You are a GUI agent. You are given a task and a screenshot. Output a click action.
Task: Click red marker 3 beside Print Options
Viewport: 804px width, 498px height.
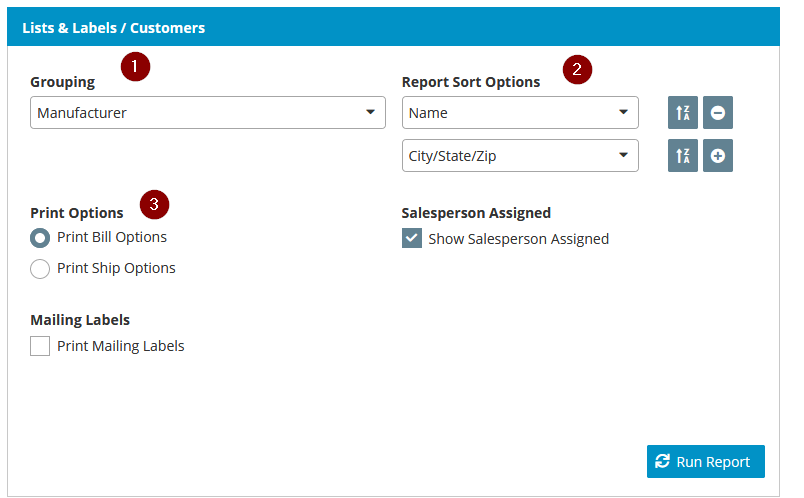(x=154, y=204)
